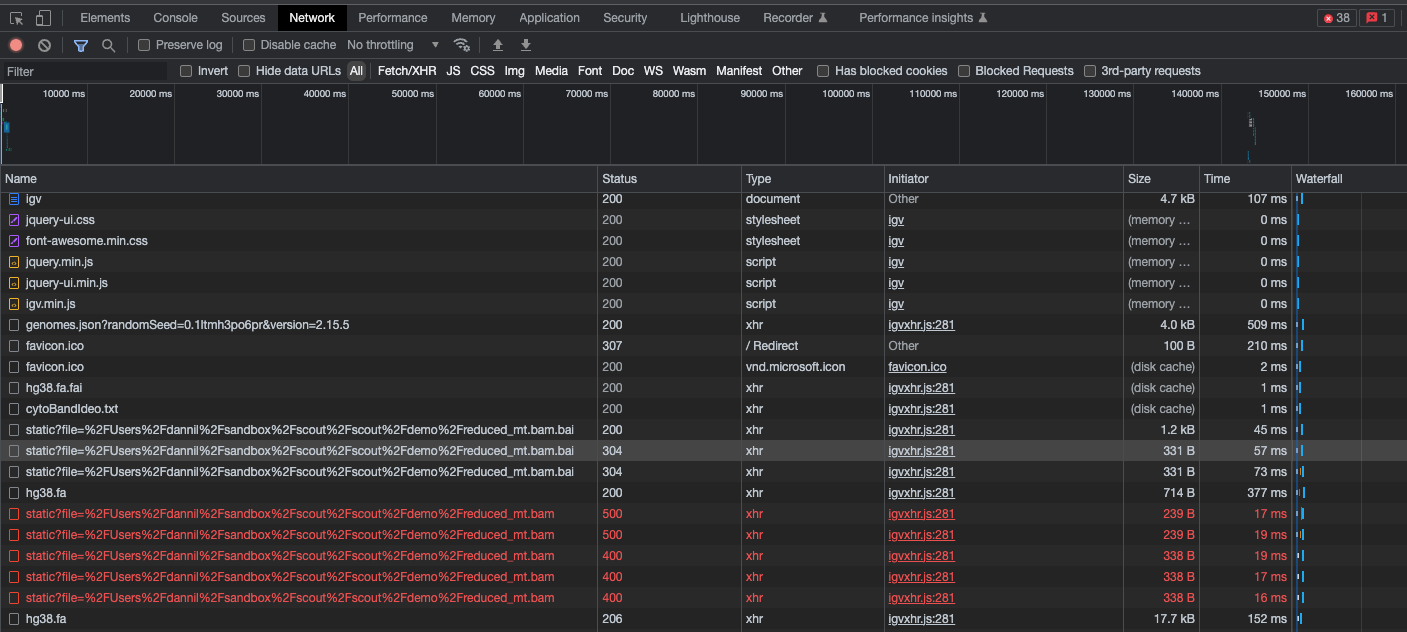
Task: Import a HAR file
Action: (497, 44)
